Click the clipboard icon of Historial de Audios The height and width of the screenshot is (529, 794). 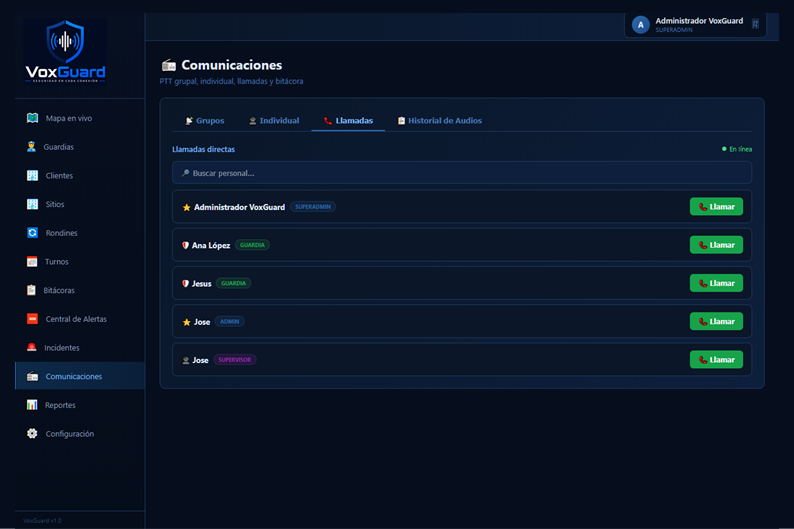coord(402,121)
